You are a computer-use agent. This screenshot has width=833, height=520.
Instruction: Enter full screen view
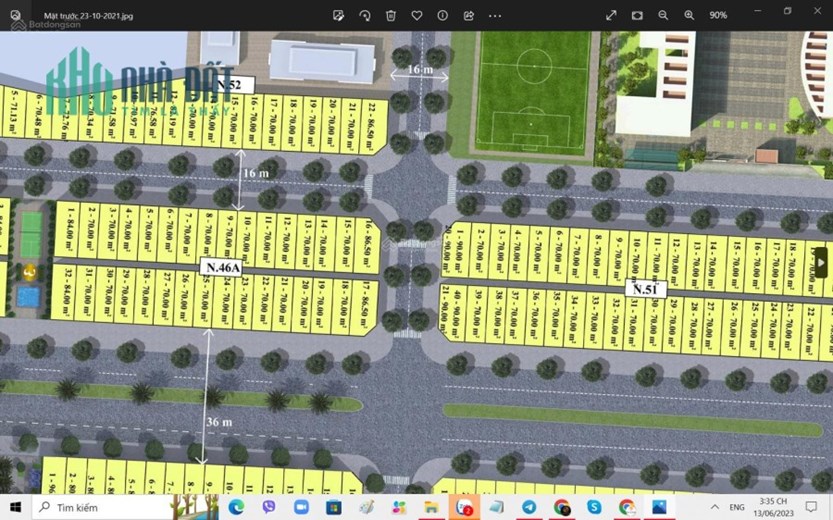click(x=611, y=15)
